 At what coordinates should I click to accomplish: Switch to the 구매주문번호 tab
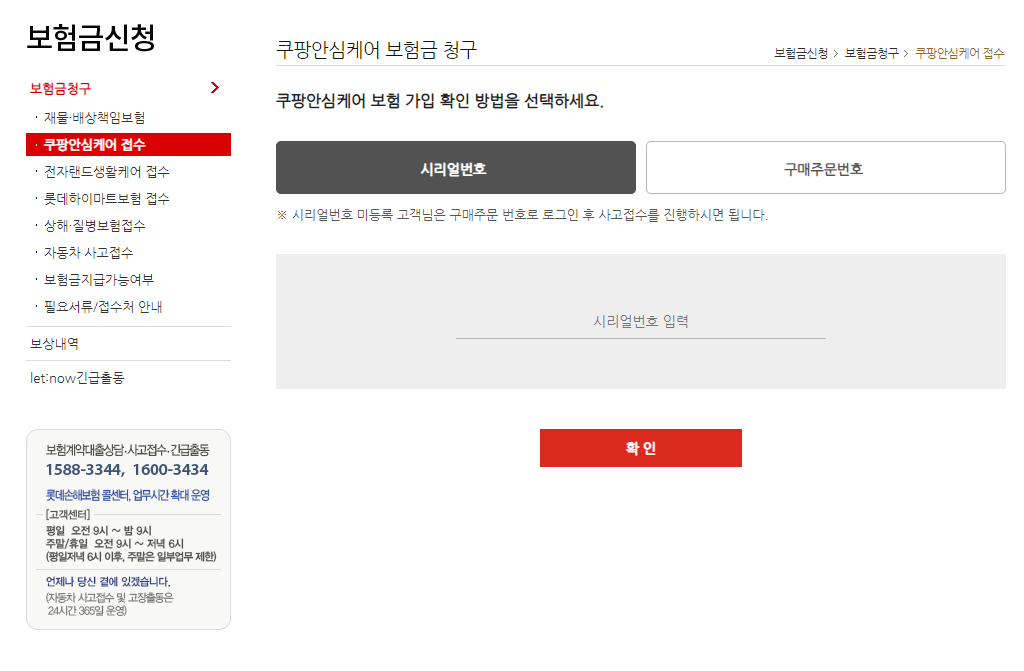(x=826, y=167)
